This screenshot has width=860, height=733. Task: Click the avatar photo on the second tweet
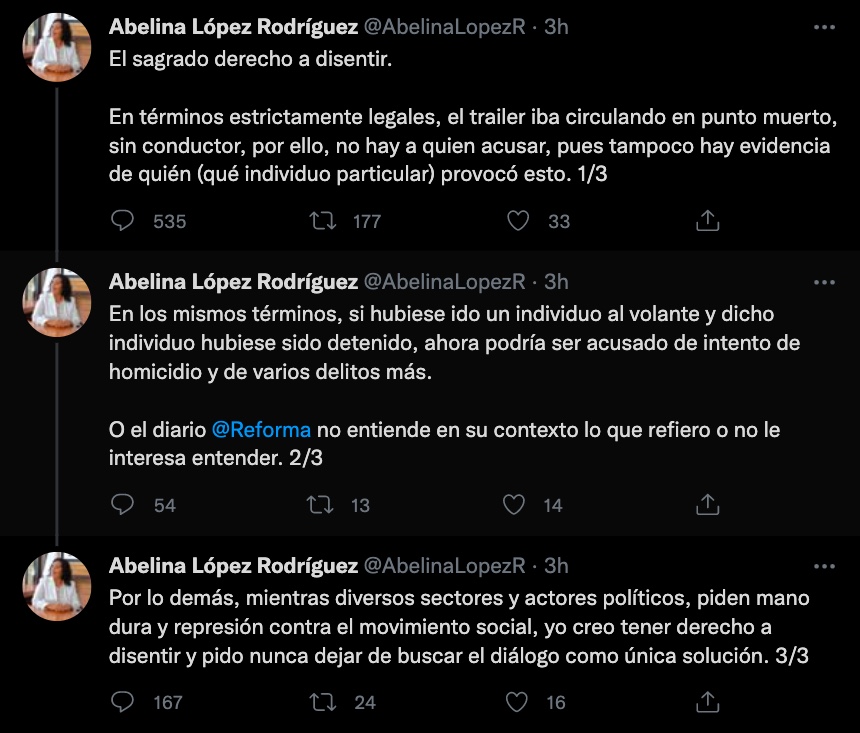point(58,302)
